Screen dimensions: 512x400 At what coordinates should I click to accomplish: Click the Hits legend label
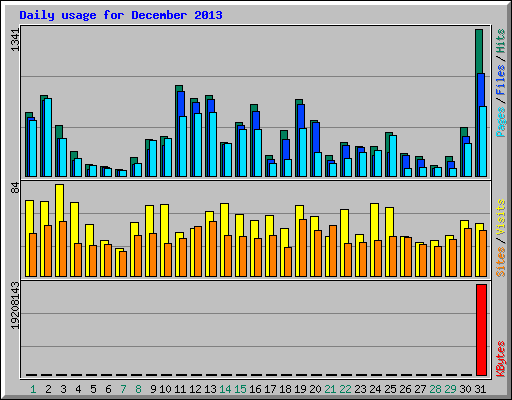pos(500,41)
